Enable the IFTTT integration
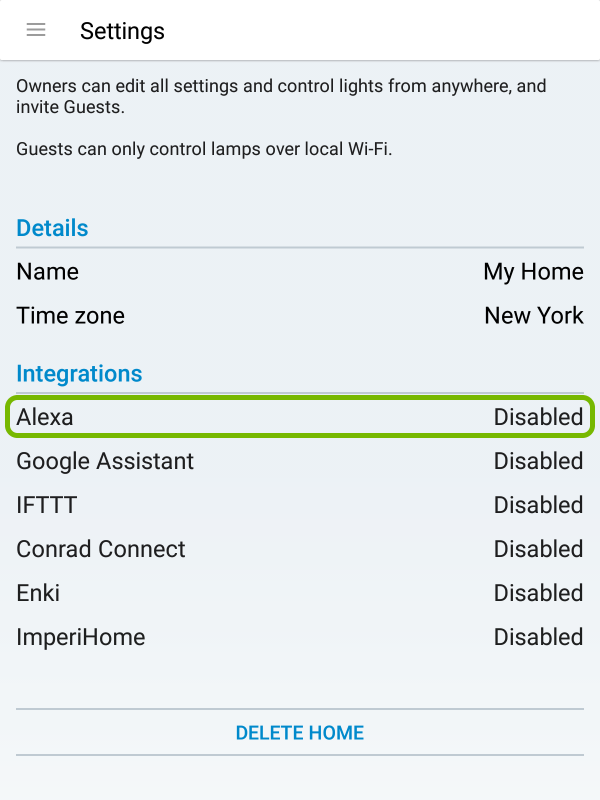 click(538, 505)
